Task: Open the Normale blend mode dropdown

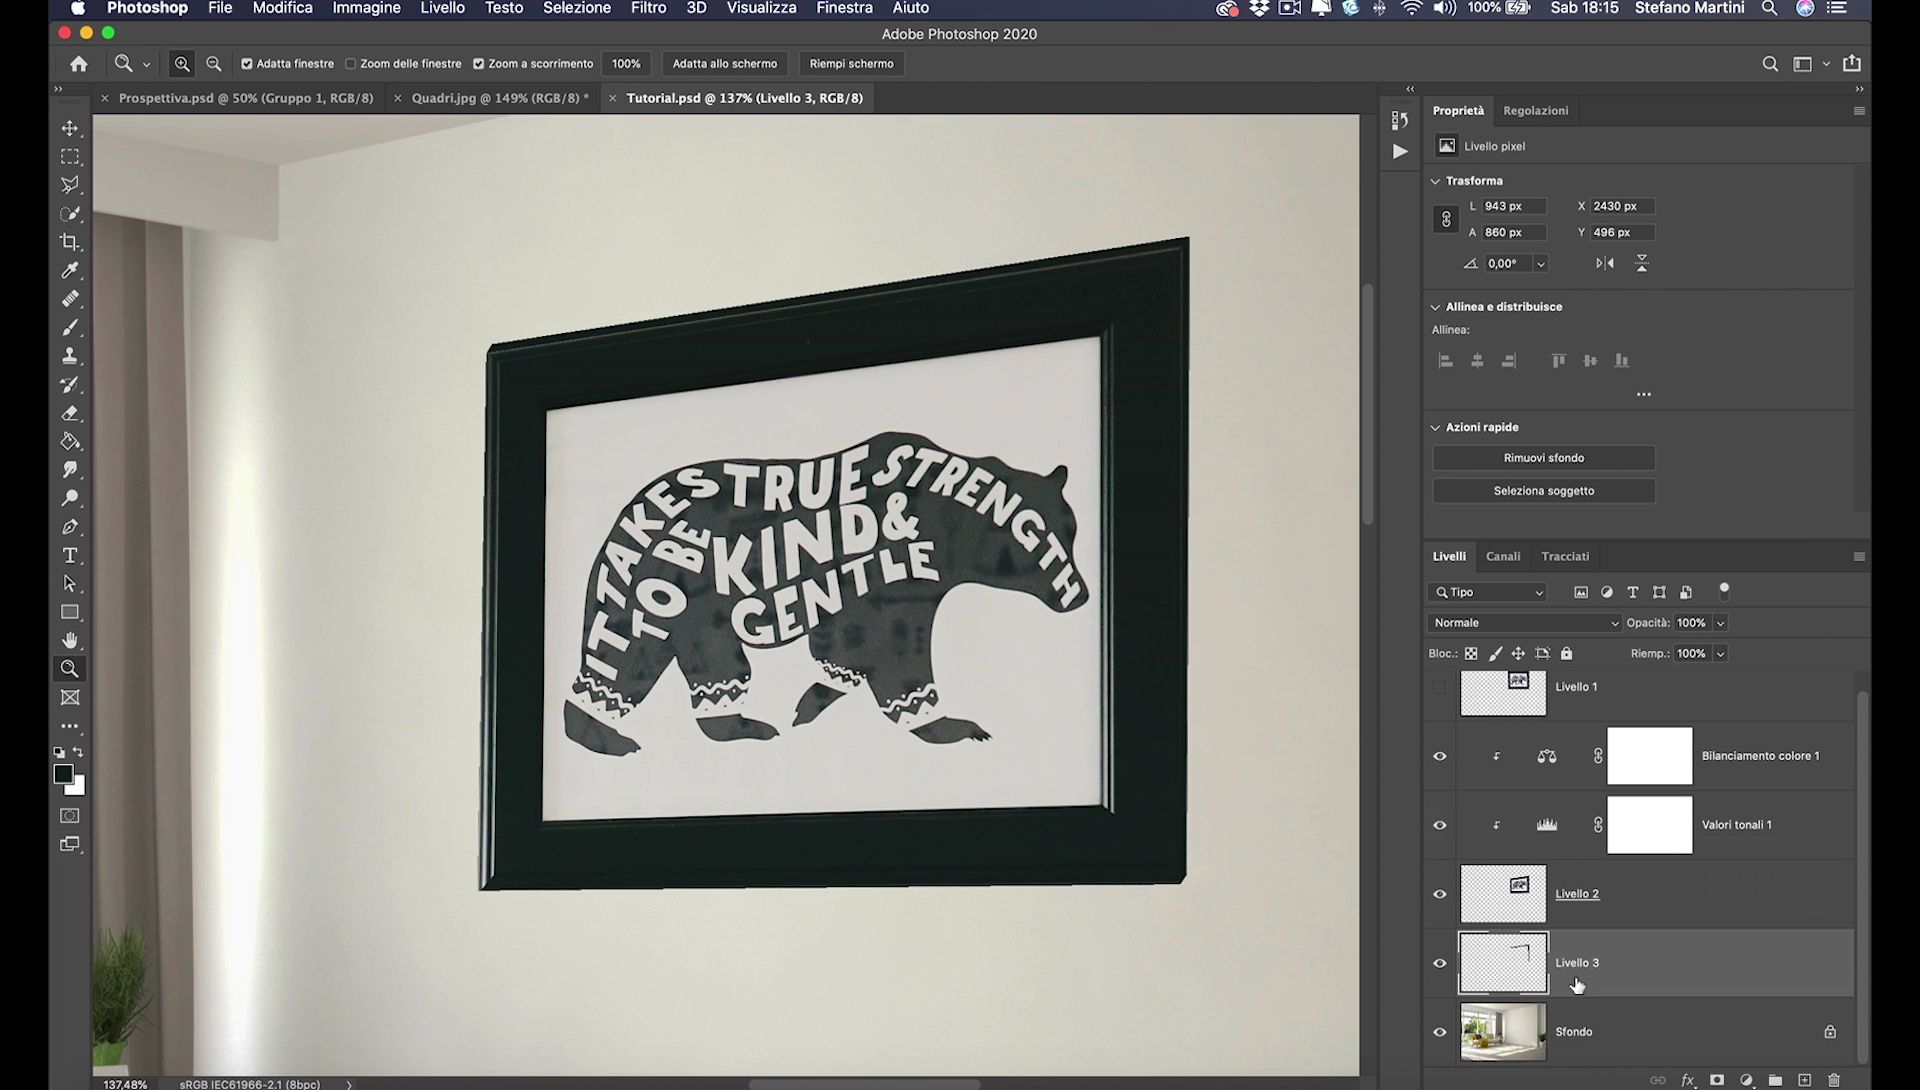Action: point(1524,623)
